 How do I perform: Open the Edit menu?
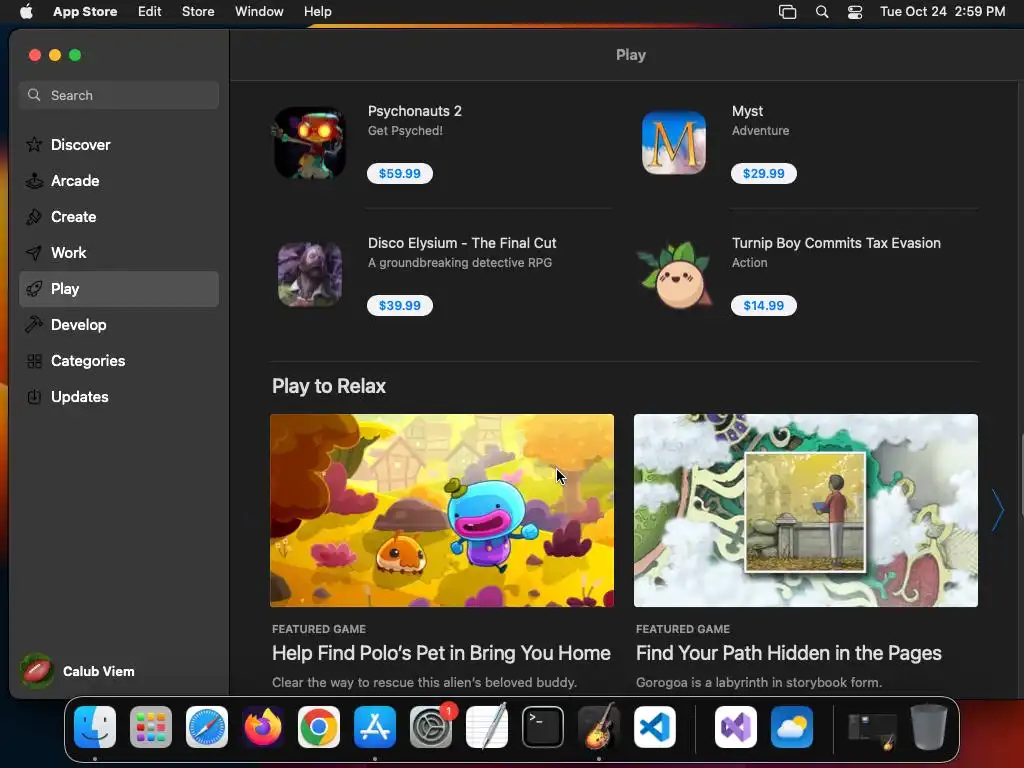150,12
